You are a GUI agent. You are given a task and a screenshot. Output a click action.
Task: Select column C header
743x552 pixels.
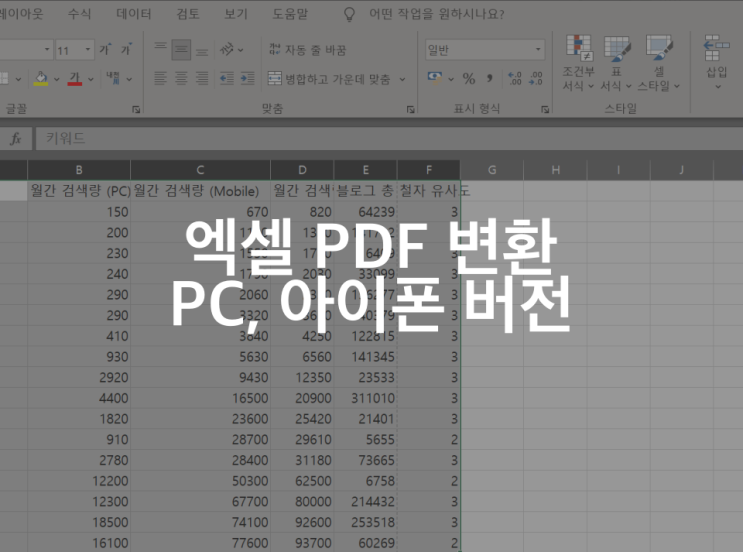[x=200, y=170]
